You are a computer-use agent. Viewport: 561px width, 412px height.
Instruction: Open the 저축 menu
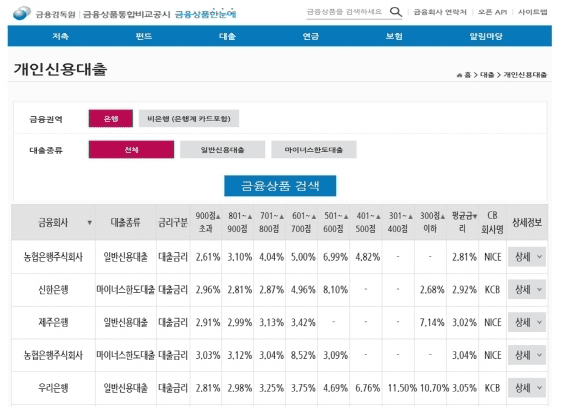pyautogui.click(x=60, y=36)
